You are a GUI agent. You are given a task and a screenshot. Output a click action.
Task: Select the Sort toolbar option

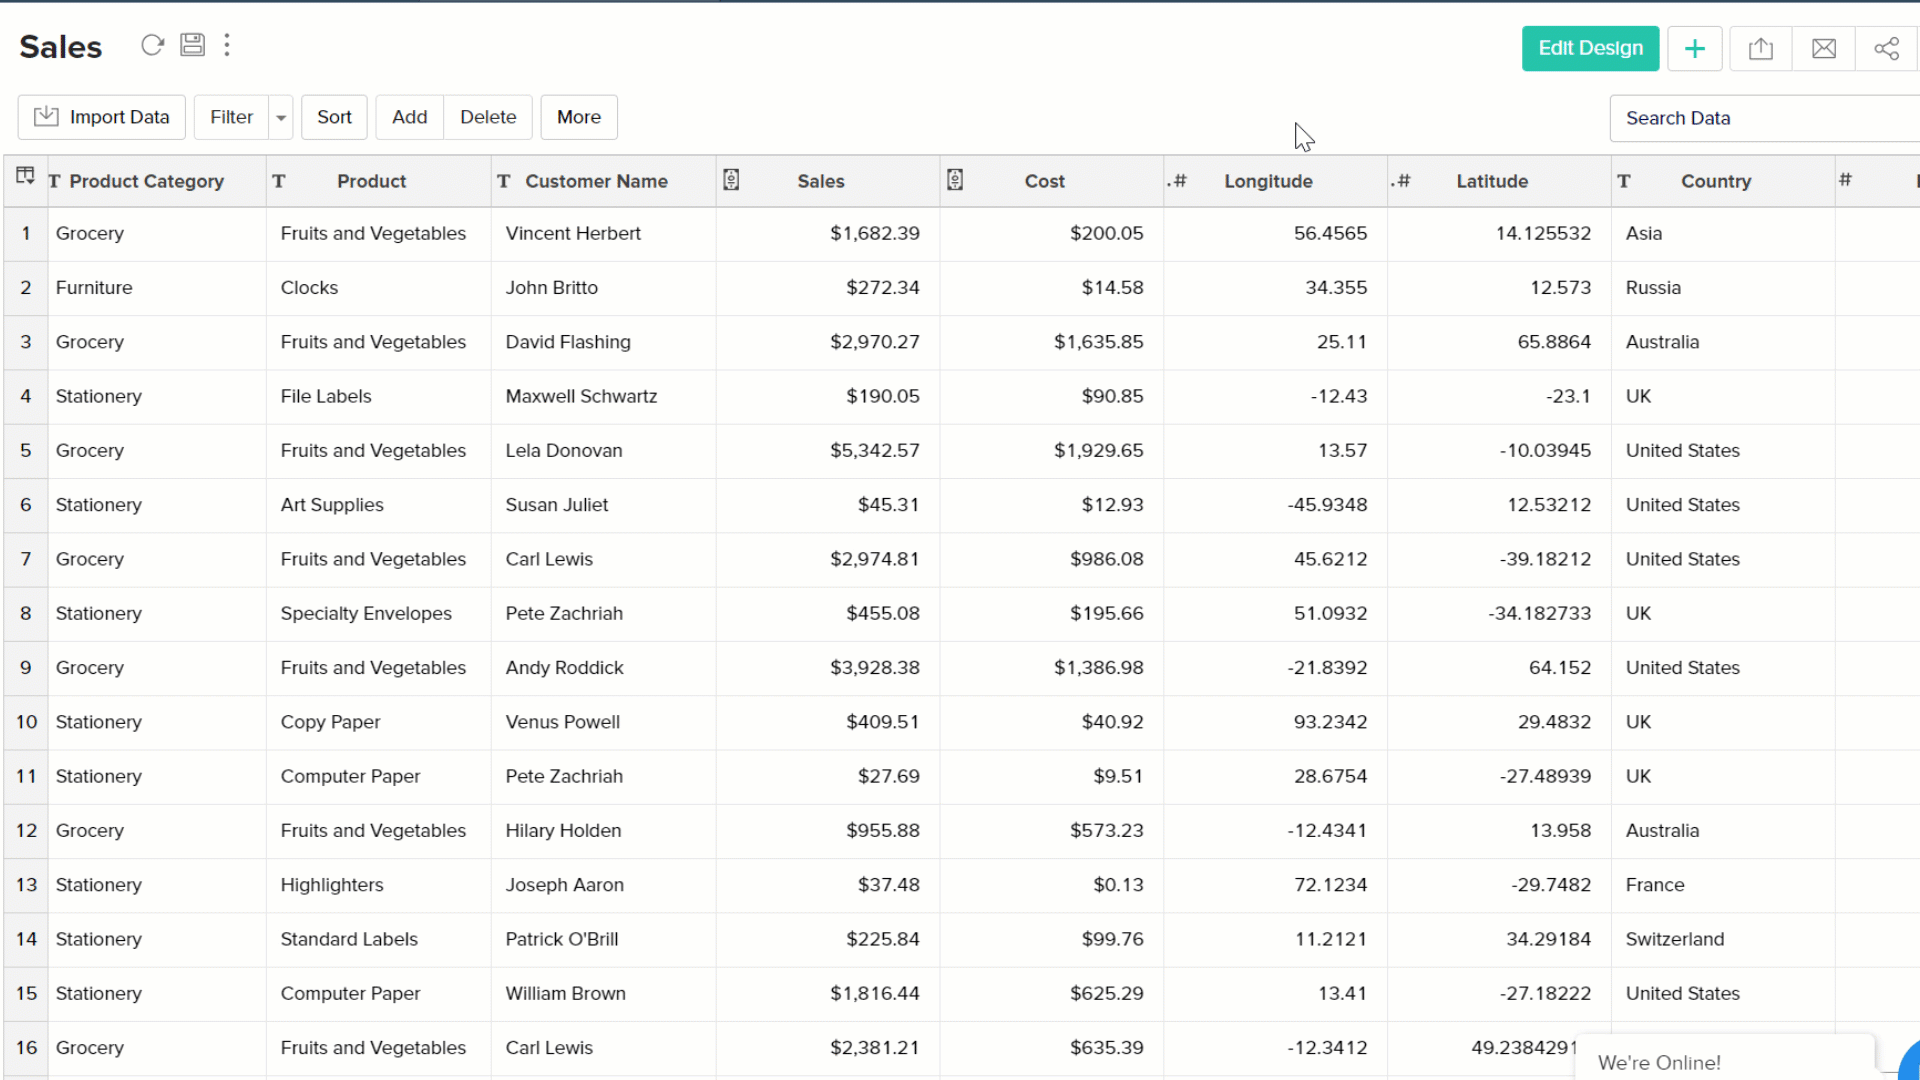tap(334, 117)
